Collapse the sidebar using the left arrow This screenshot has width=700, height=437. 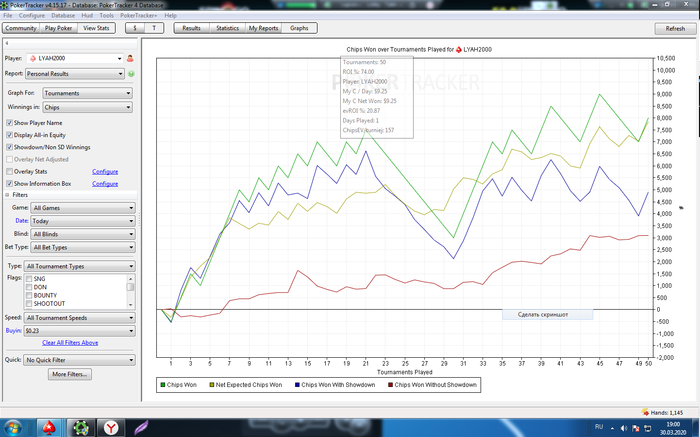click(7, 43)
